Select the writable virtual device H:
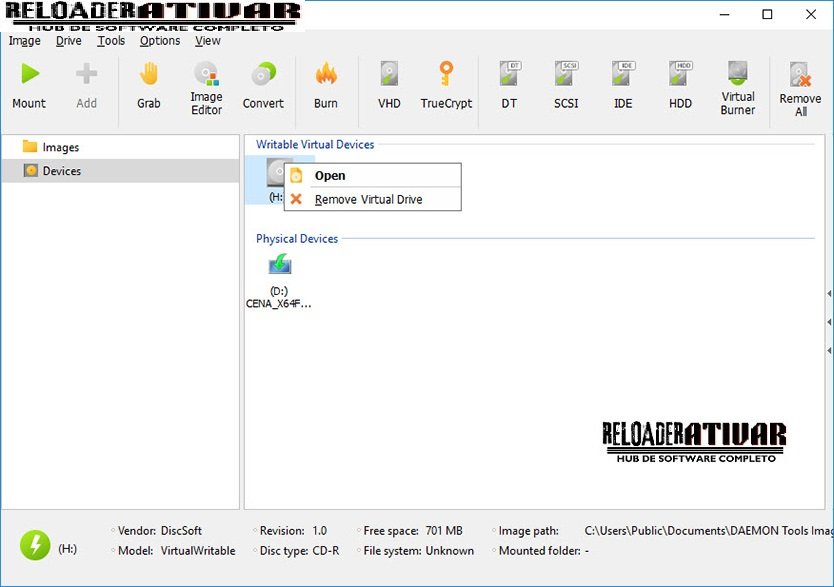The width and height of the screenshot is (834, 587). pyautogui.click(x=275, y=180)
